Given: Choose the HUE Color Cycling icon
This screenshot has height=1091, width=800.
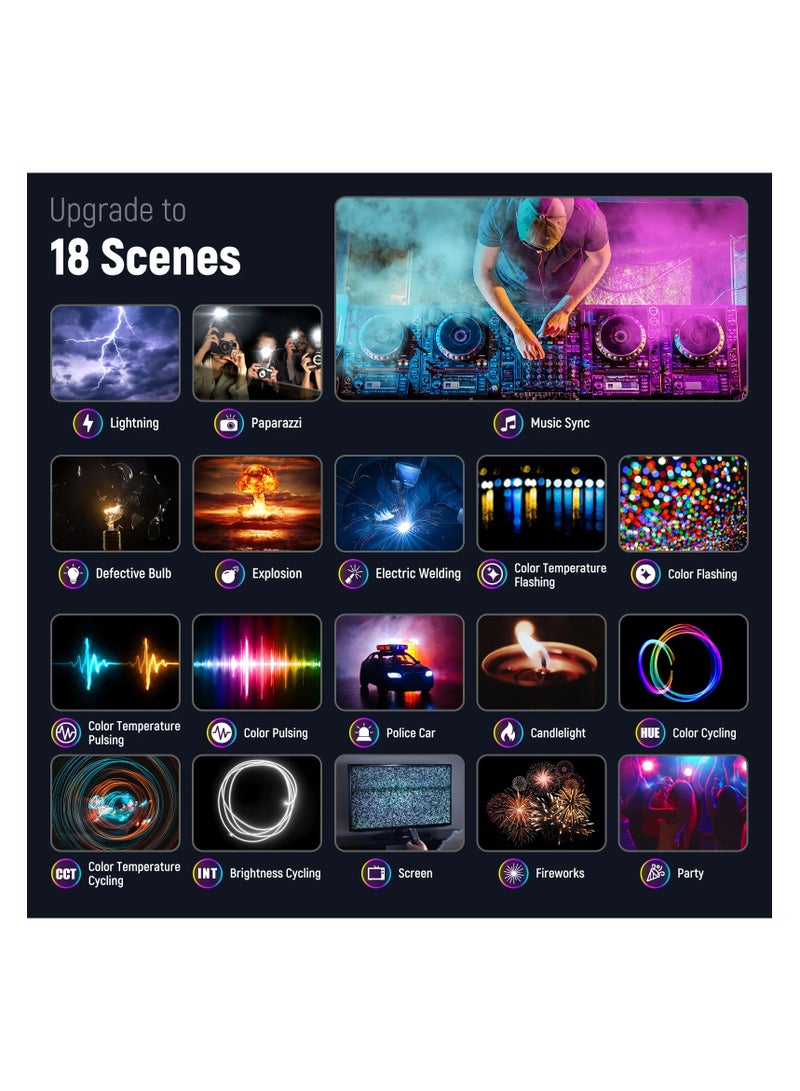Looking at the screenshot, I should tap(650, 733).
